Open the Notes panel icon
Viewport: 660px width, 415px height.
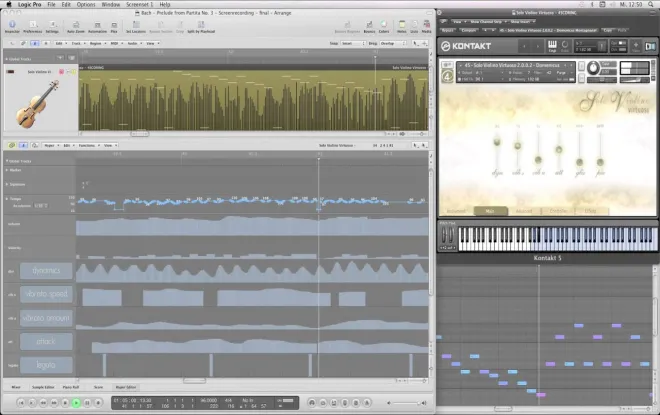pos(402,25)
